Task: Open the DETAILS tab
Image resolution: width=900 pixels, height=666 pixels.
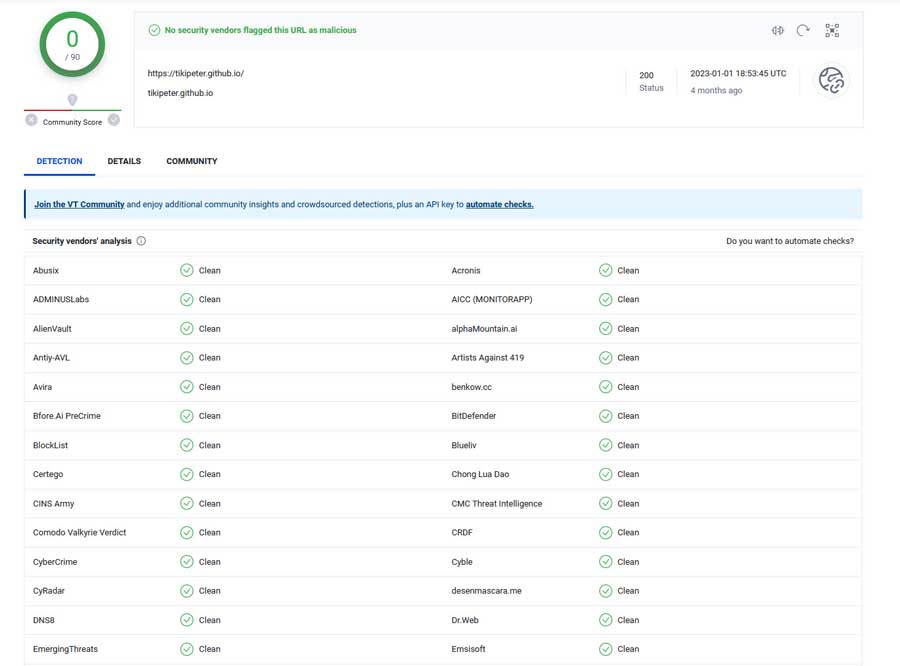Action: [x=124, y=161]
